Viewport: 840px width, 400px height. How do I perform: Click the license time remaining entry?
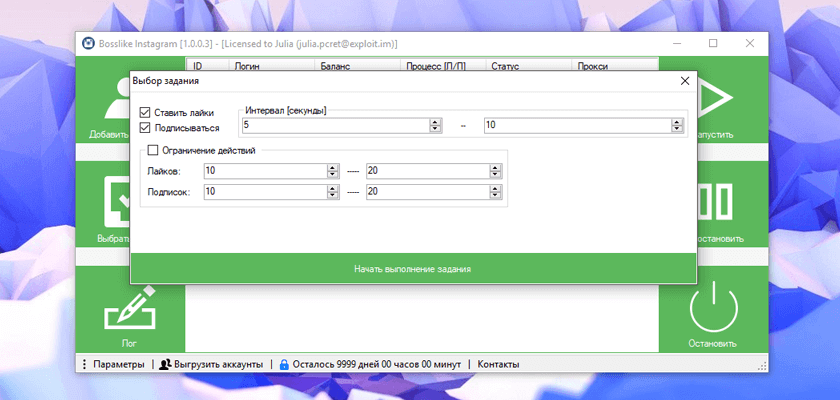point(377,364)
